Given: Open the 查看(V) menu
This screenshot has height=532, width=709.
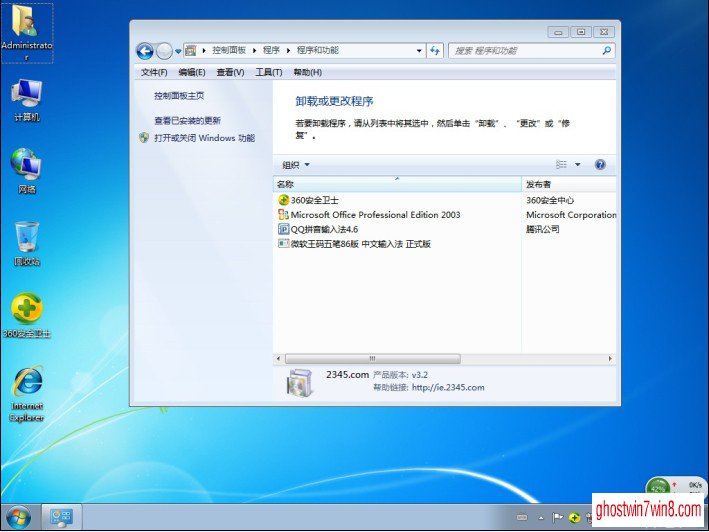Looking at the screenshot, I should [x=230, y=72].
